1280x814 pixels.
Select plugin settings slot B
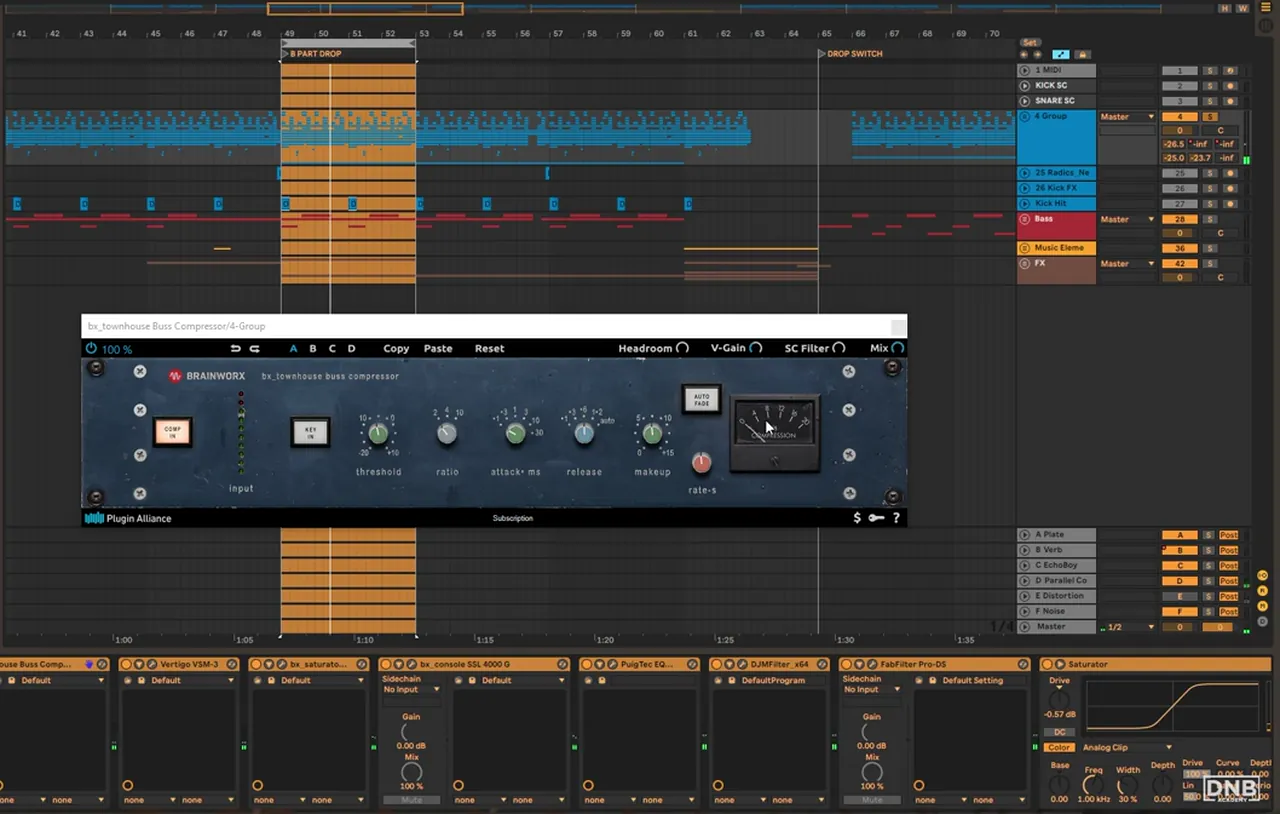(313, 349)
